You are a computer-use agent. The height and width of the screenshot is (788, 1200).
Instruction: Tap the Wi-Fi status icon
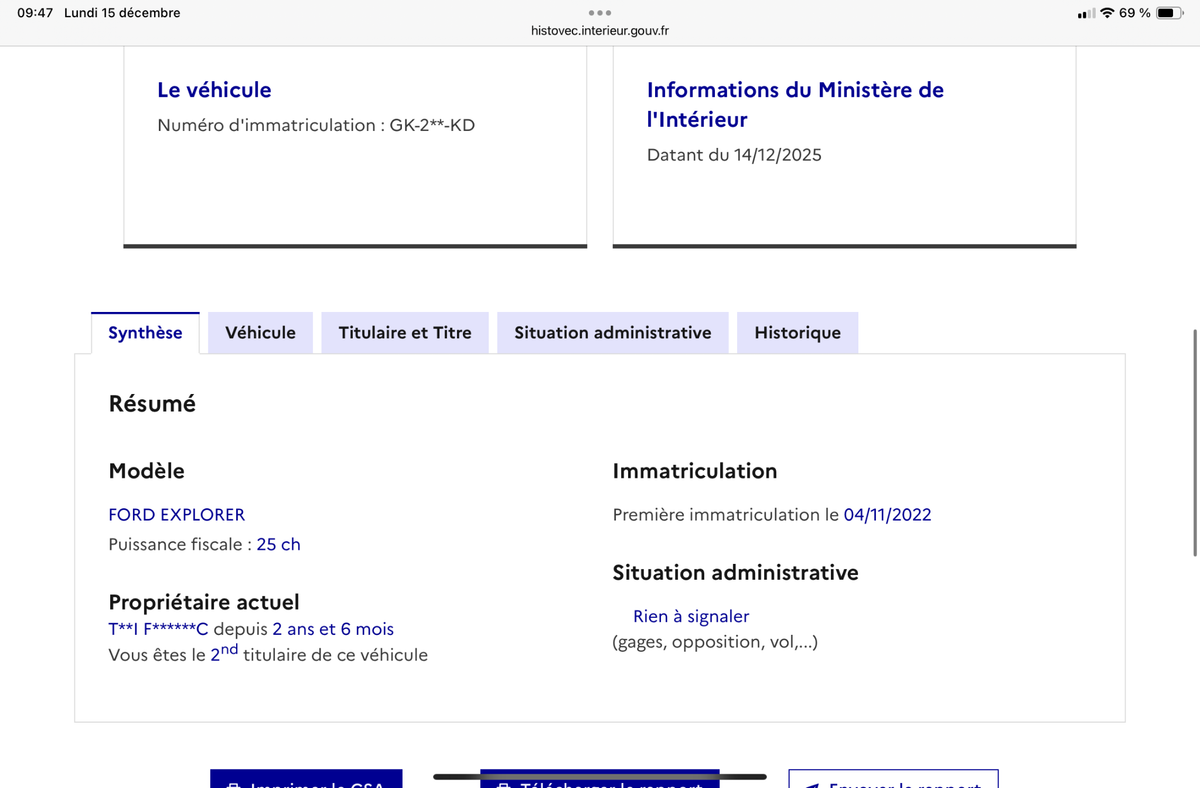[x=1107, y=13]
